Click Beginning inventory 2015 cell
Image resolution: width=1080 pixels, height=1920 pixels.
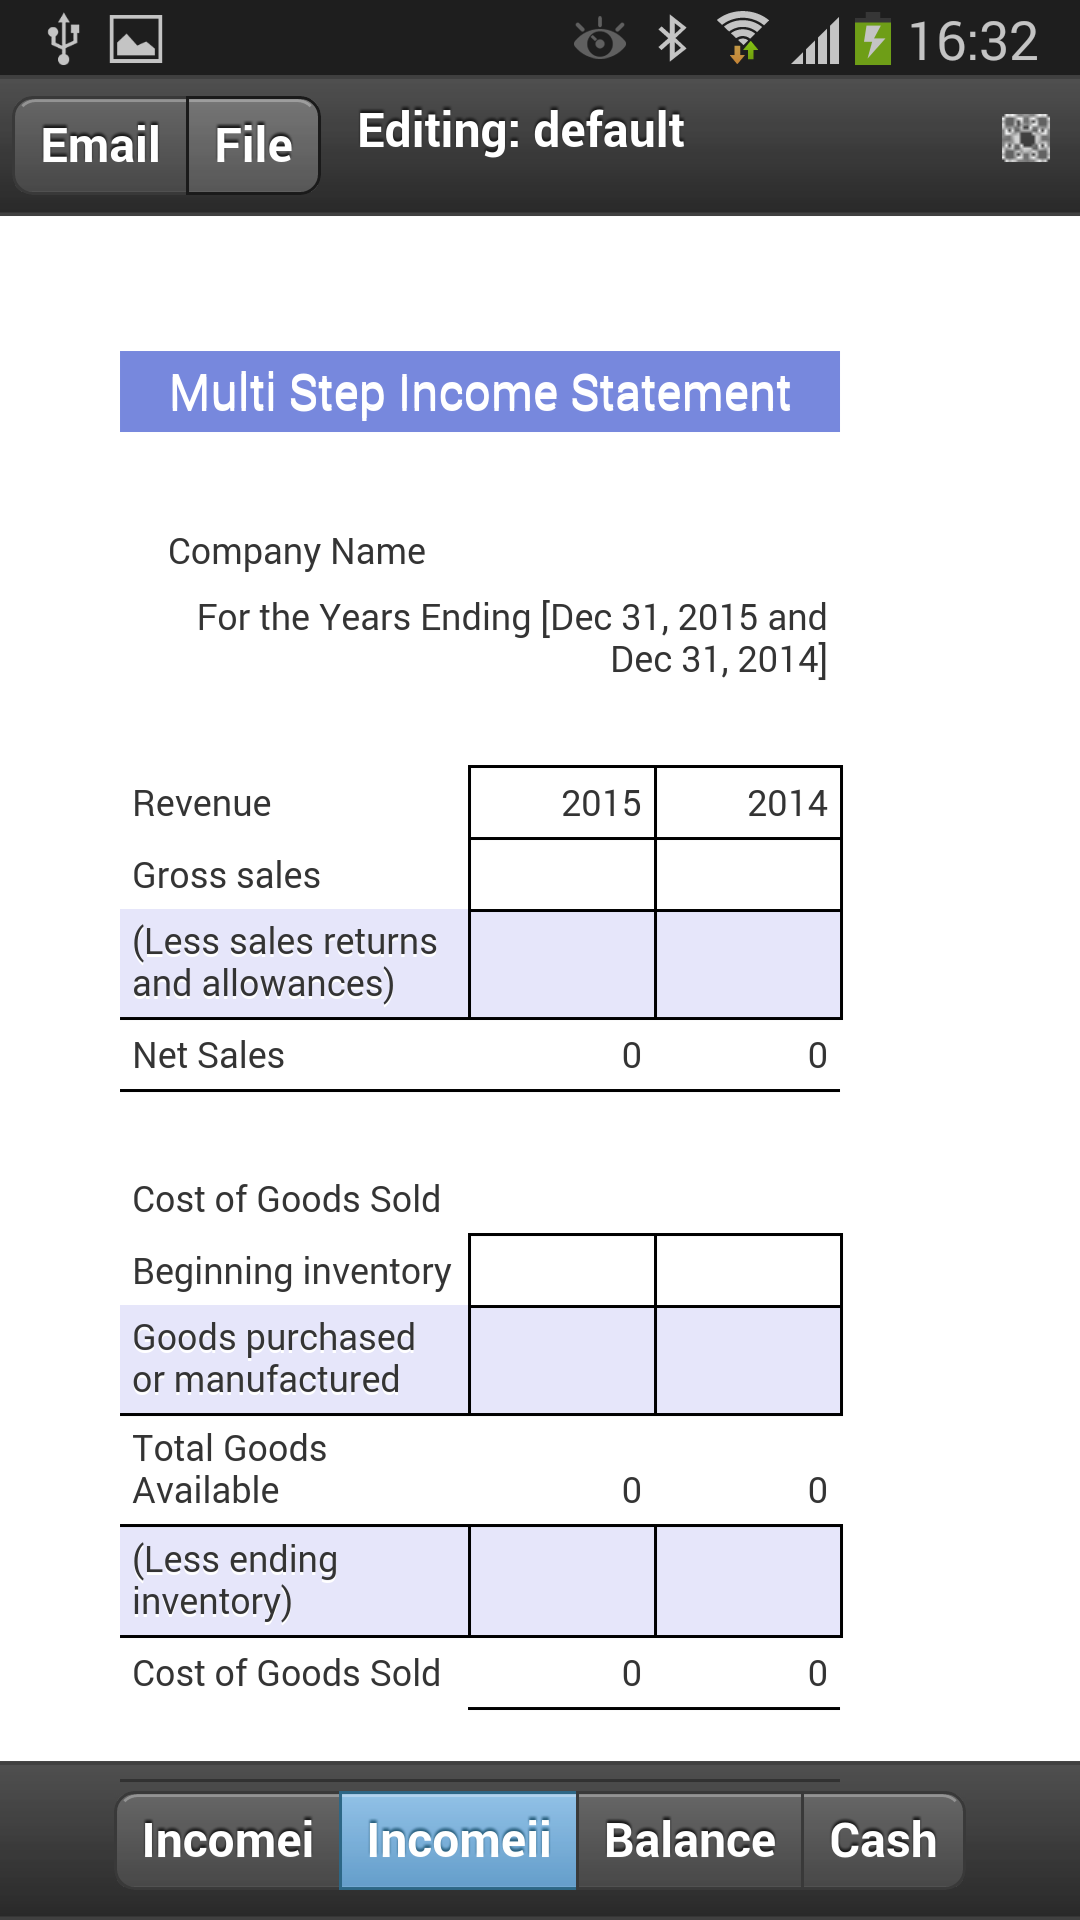(x=562, y=1271)
